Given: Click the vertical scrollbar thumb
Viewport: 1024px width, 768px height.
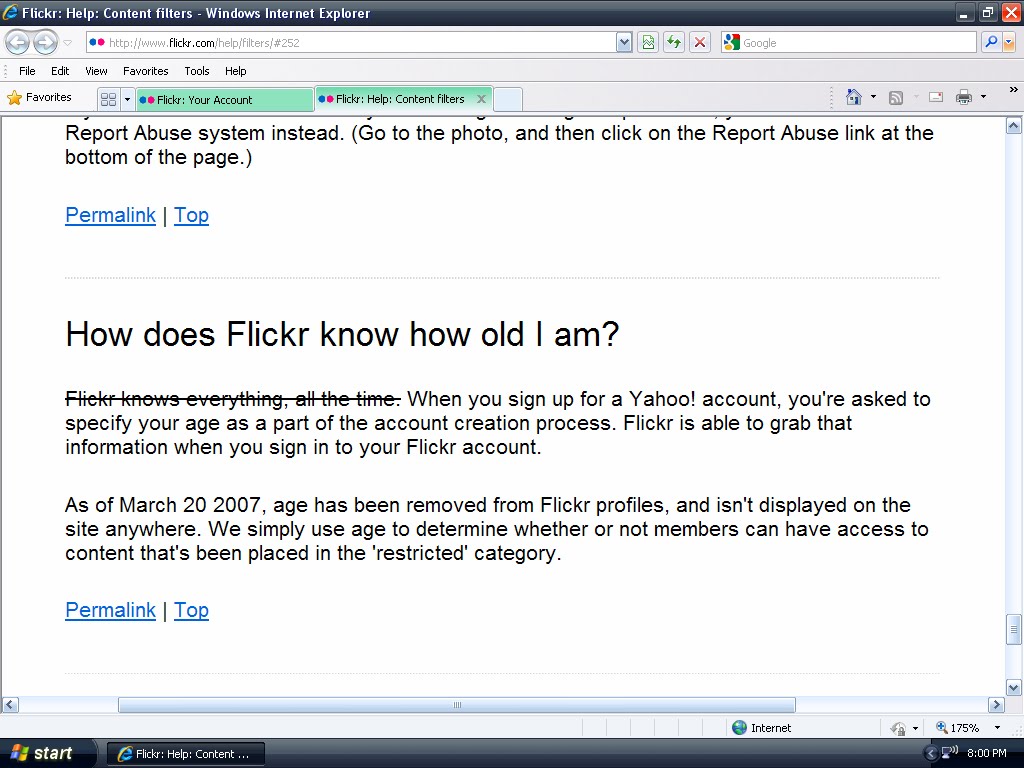Looking at the screenshot, I should coord(1014,629).
